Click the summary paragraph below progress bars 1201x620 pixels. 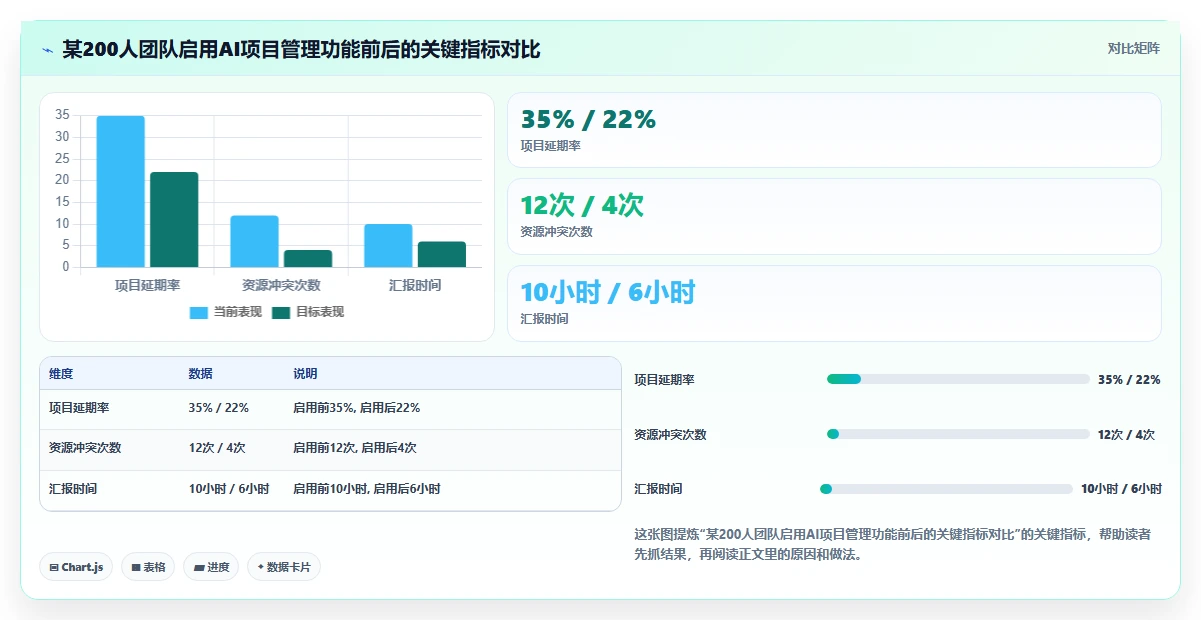pos(892,544)
